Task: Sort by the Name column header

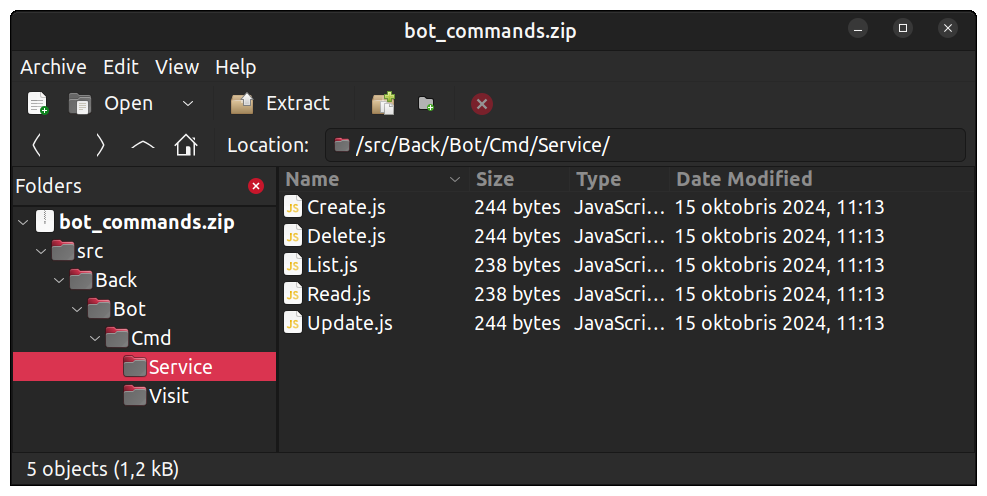Action: click(374, 179)
